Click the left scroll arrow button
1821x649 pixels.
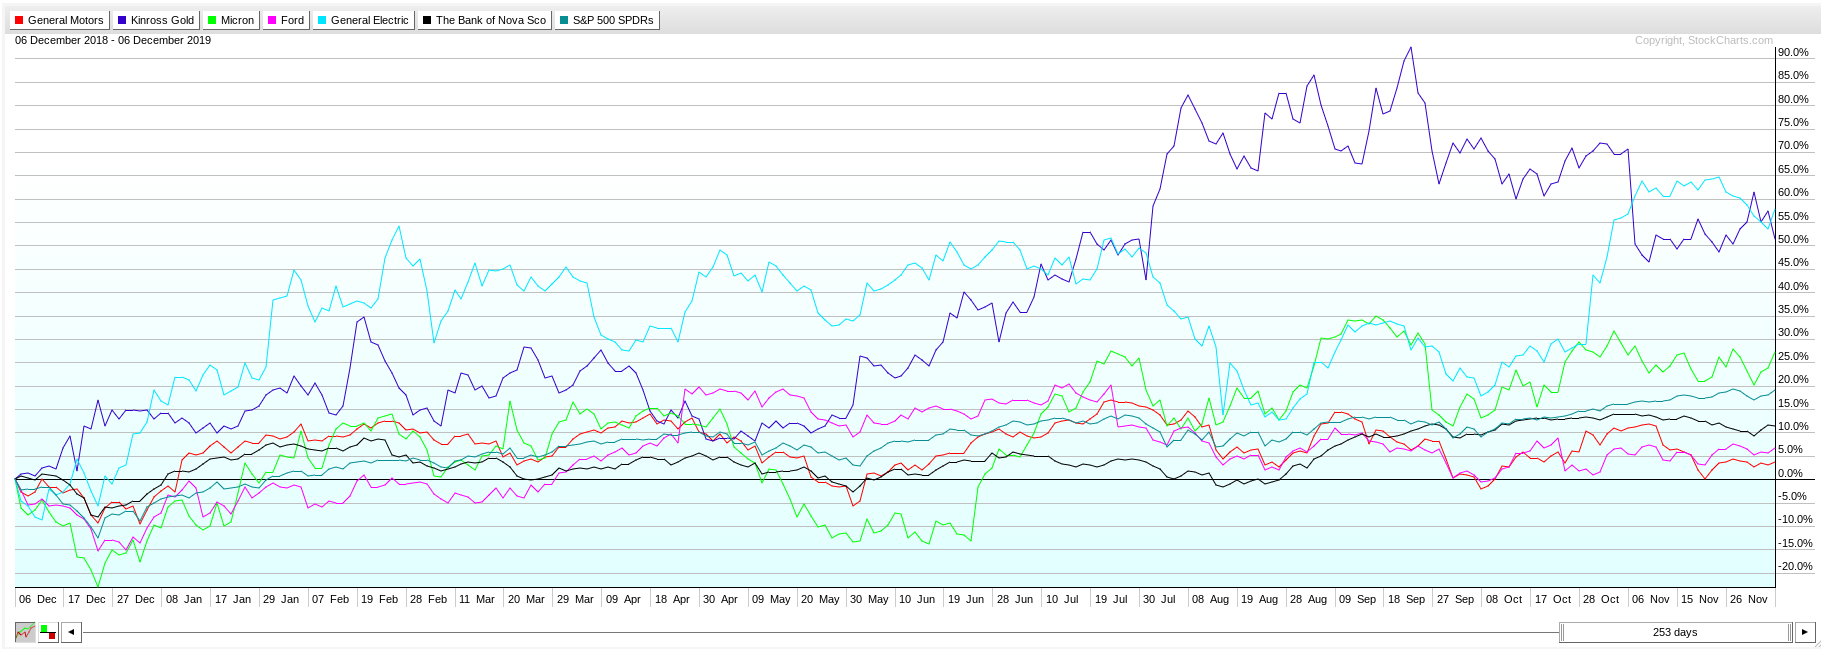[71, 632]
